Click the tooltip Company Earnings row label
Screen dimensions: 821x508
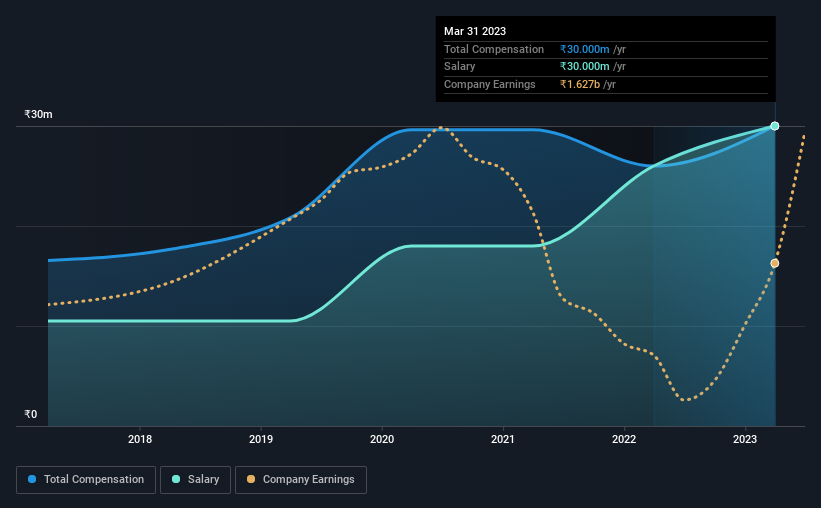[490, 84]
